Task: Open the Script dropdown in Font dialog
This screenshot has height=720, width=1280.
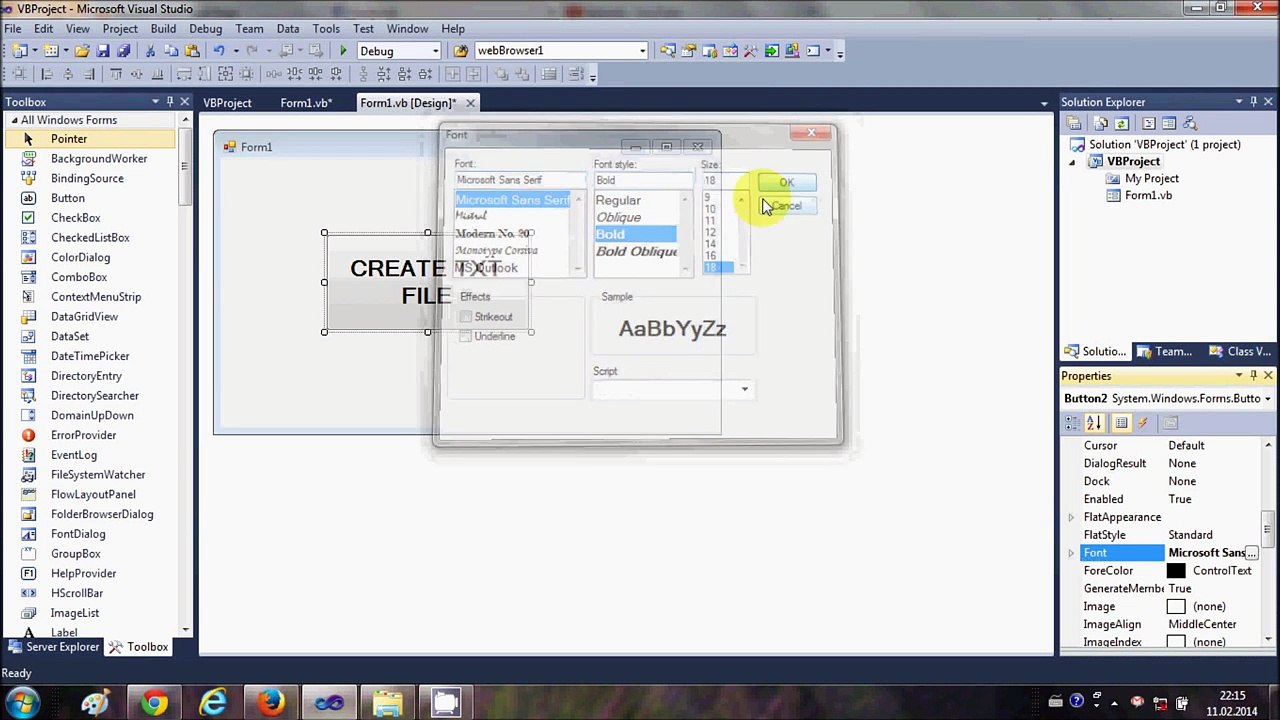Action: 744,389
